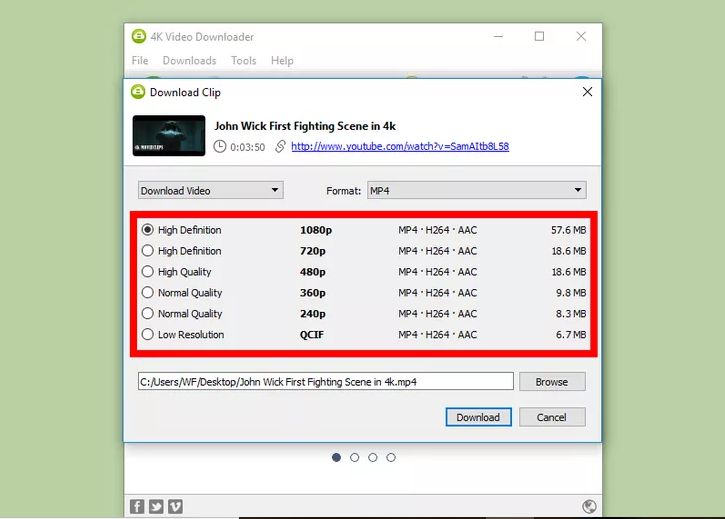Go to second page indicator dot
Viewport: 725px width, 519px height.
[354, 457]
